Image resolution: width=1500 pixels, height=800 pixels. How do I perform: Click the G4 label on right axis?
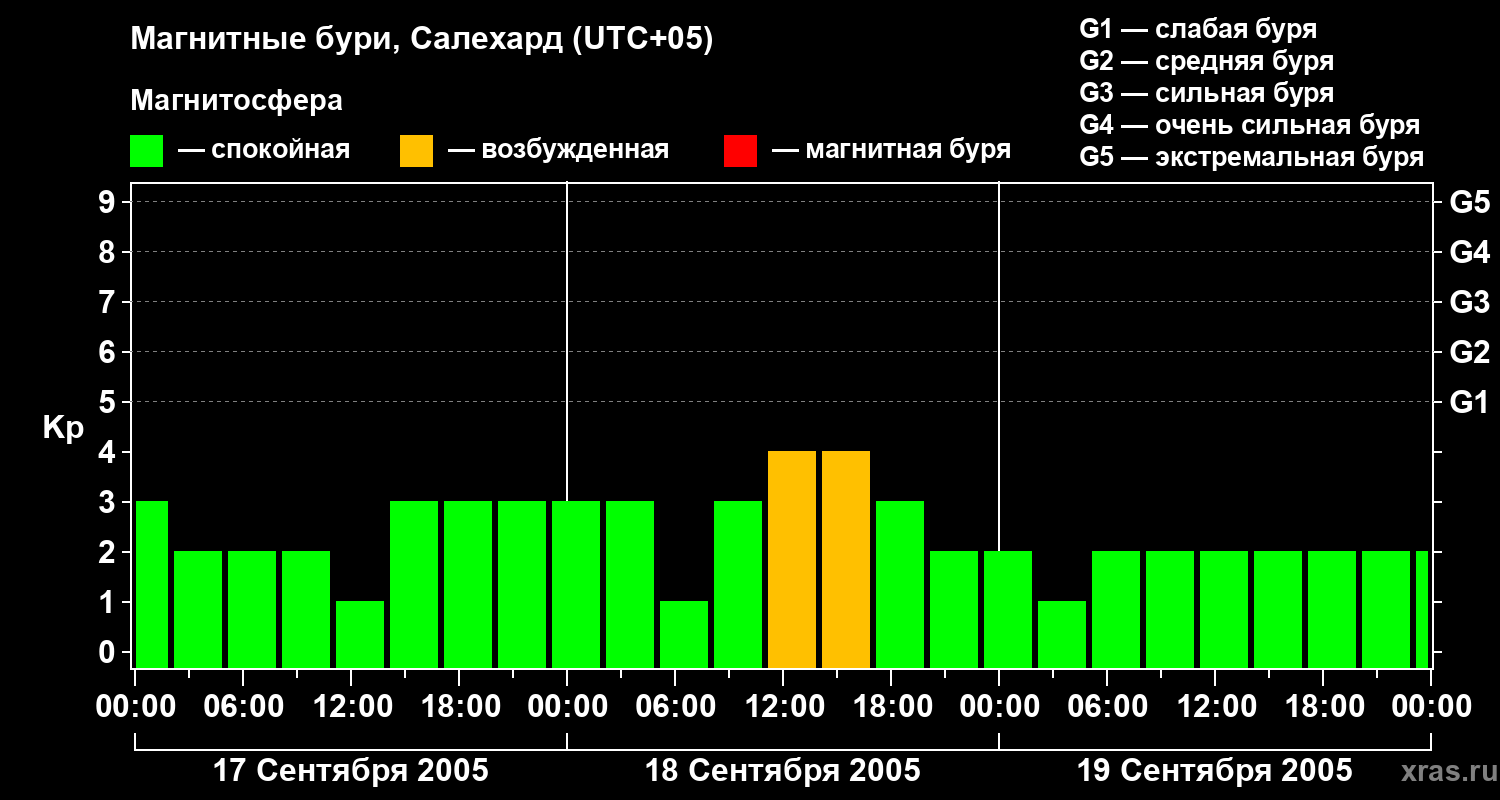click(x=1469, y=252)
